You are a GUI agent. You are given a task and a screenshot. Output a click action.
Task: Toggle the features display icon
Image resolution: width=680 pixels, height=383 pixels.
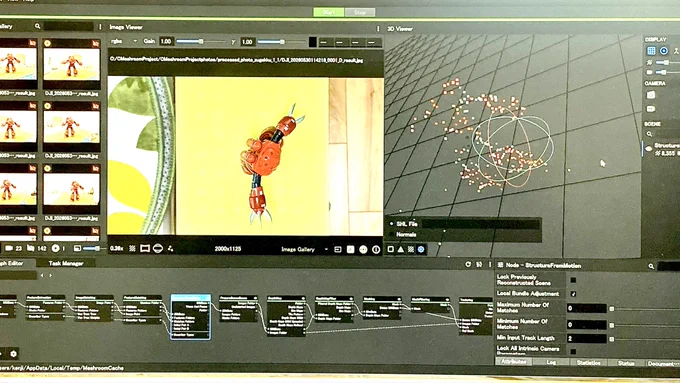170,249
